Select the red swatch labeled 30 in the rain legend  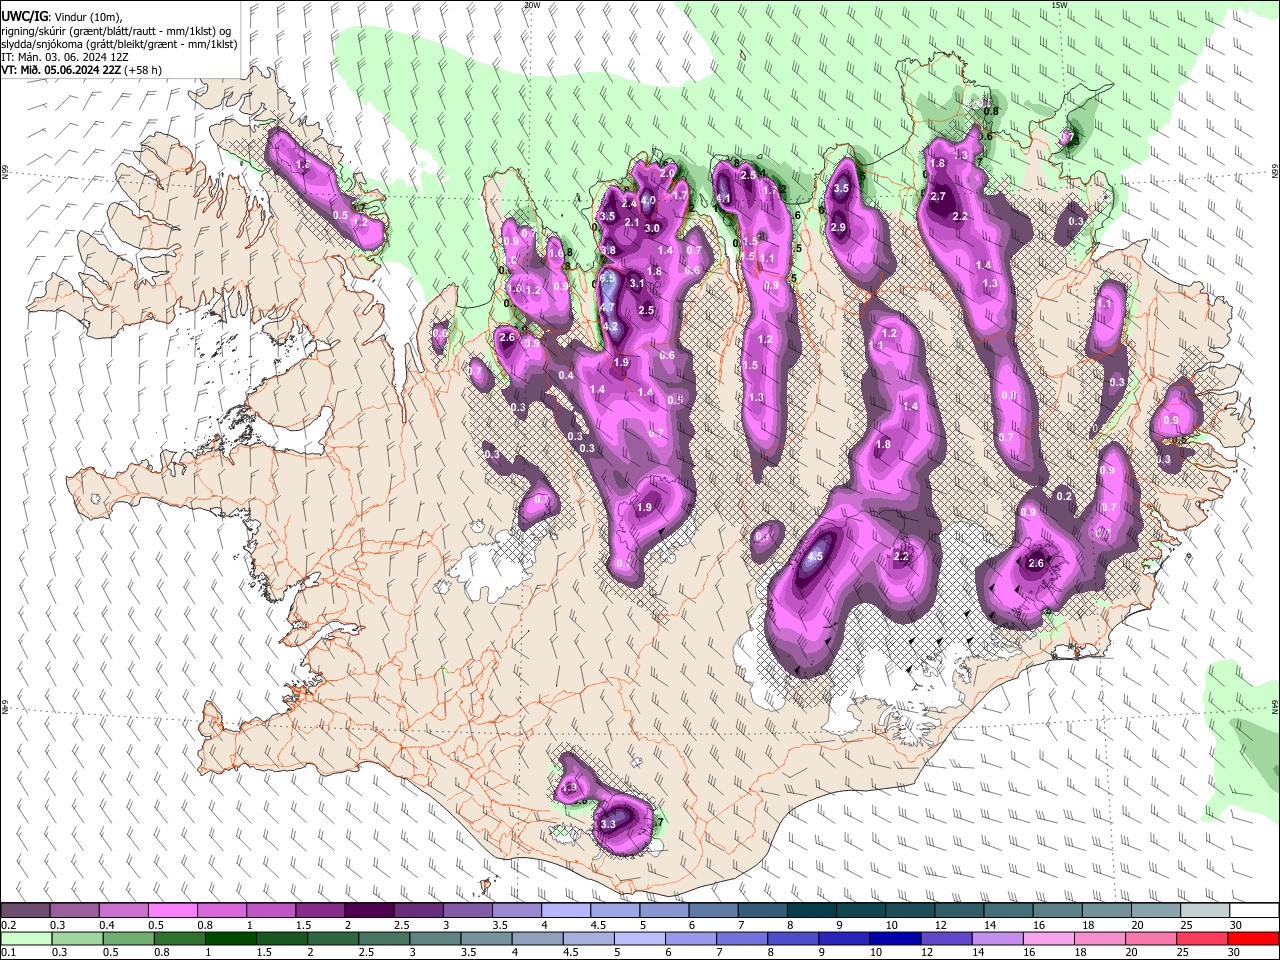(1255, 938)
